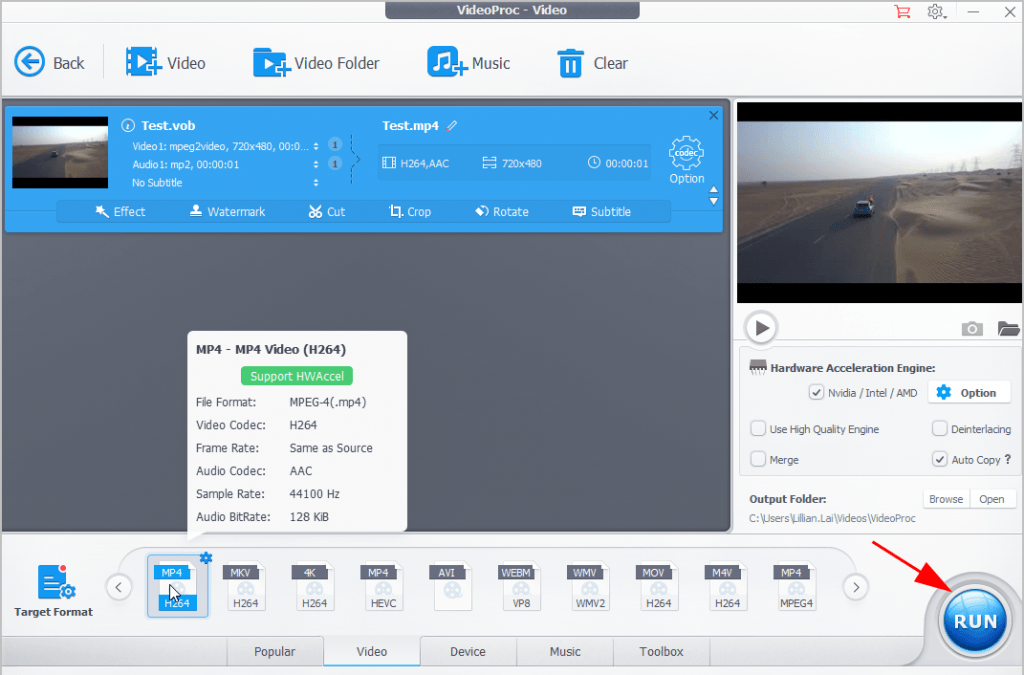Move Test.vob item up in list
1024x675 pixels.
point(714,190)
